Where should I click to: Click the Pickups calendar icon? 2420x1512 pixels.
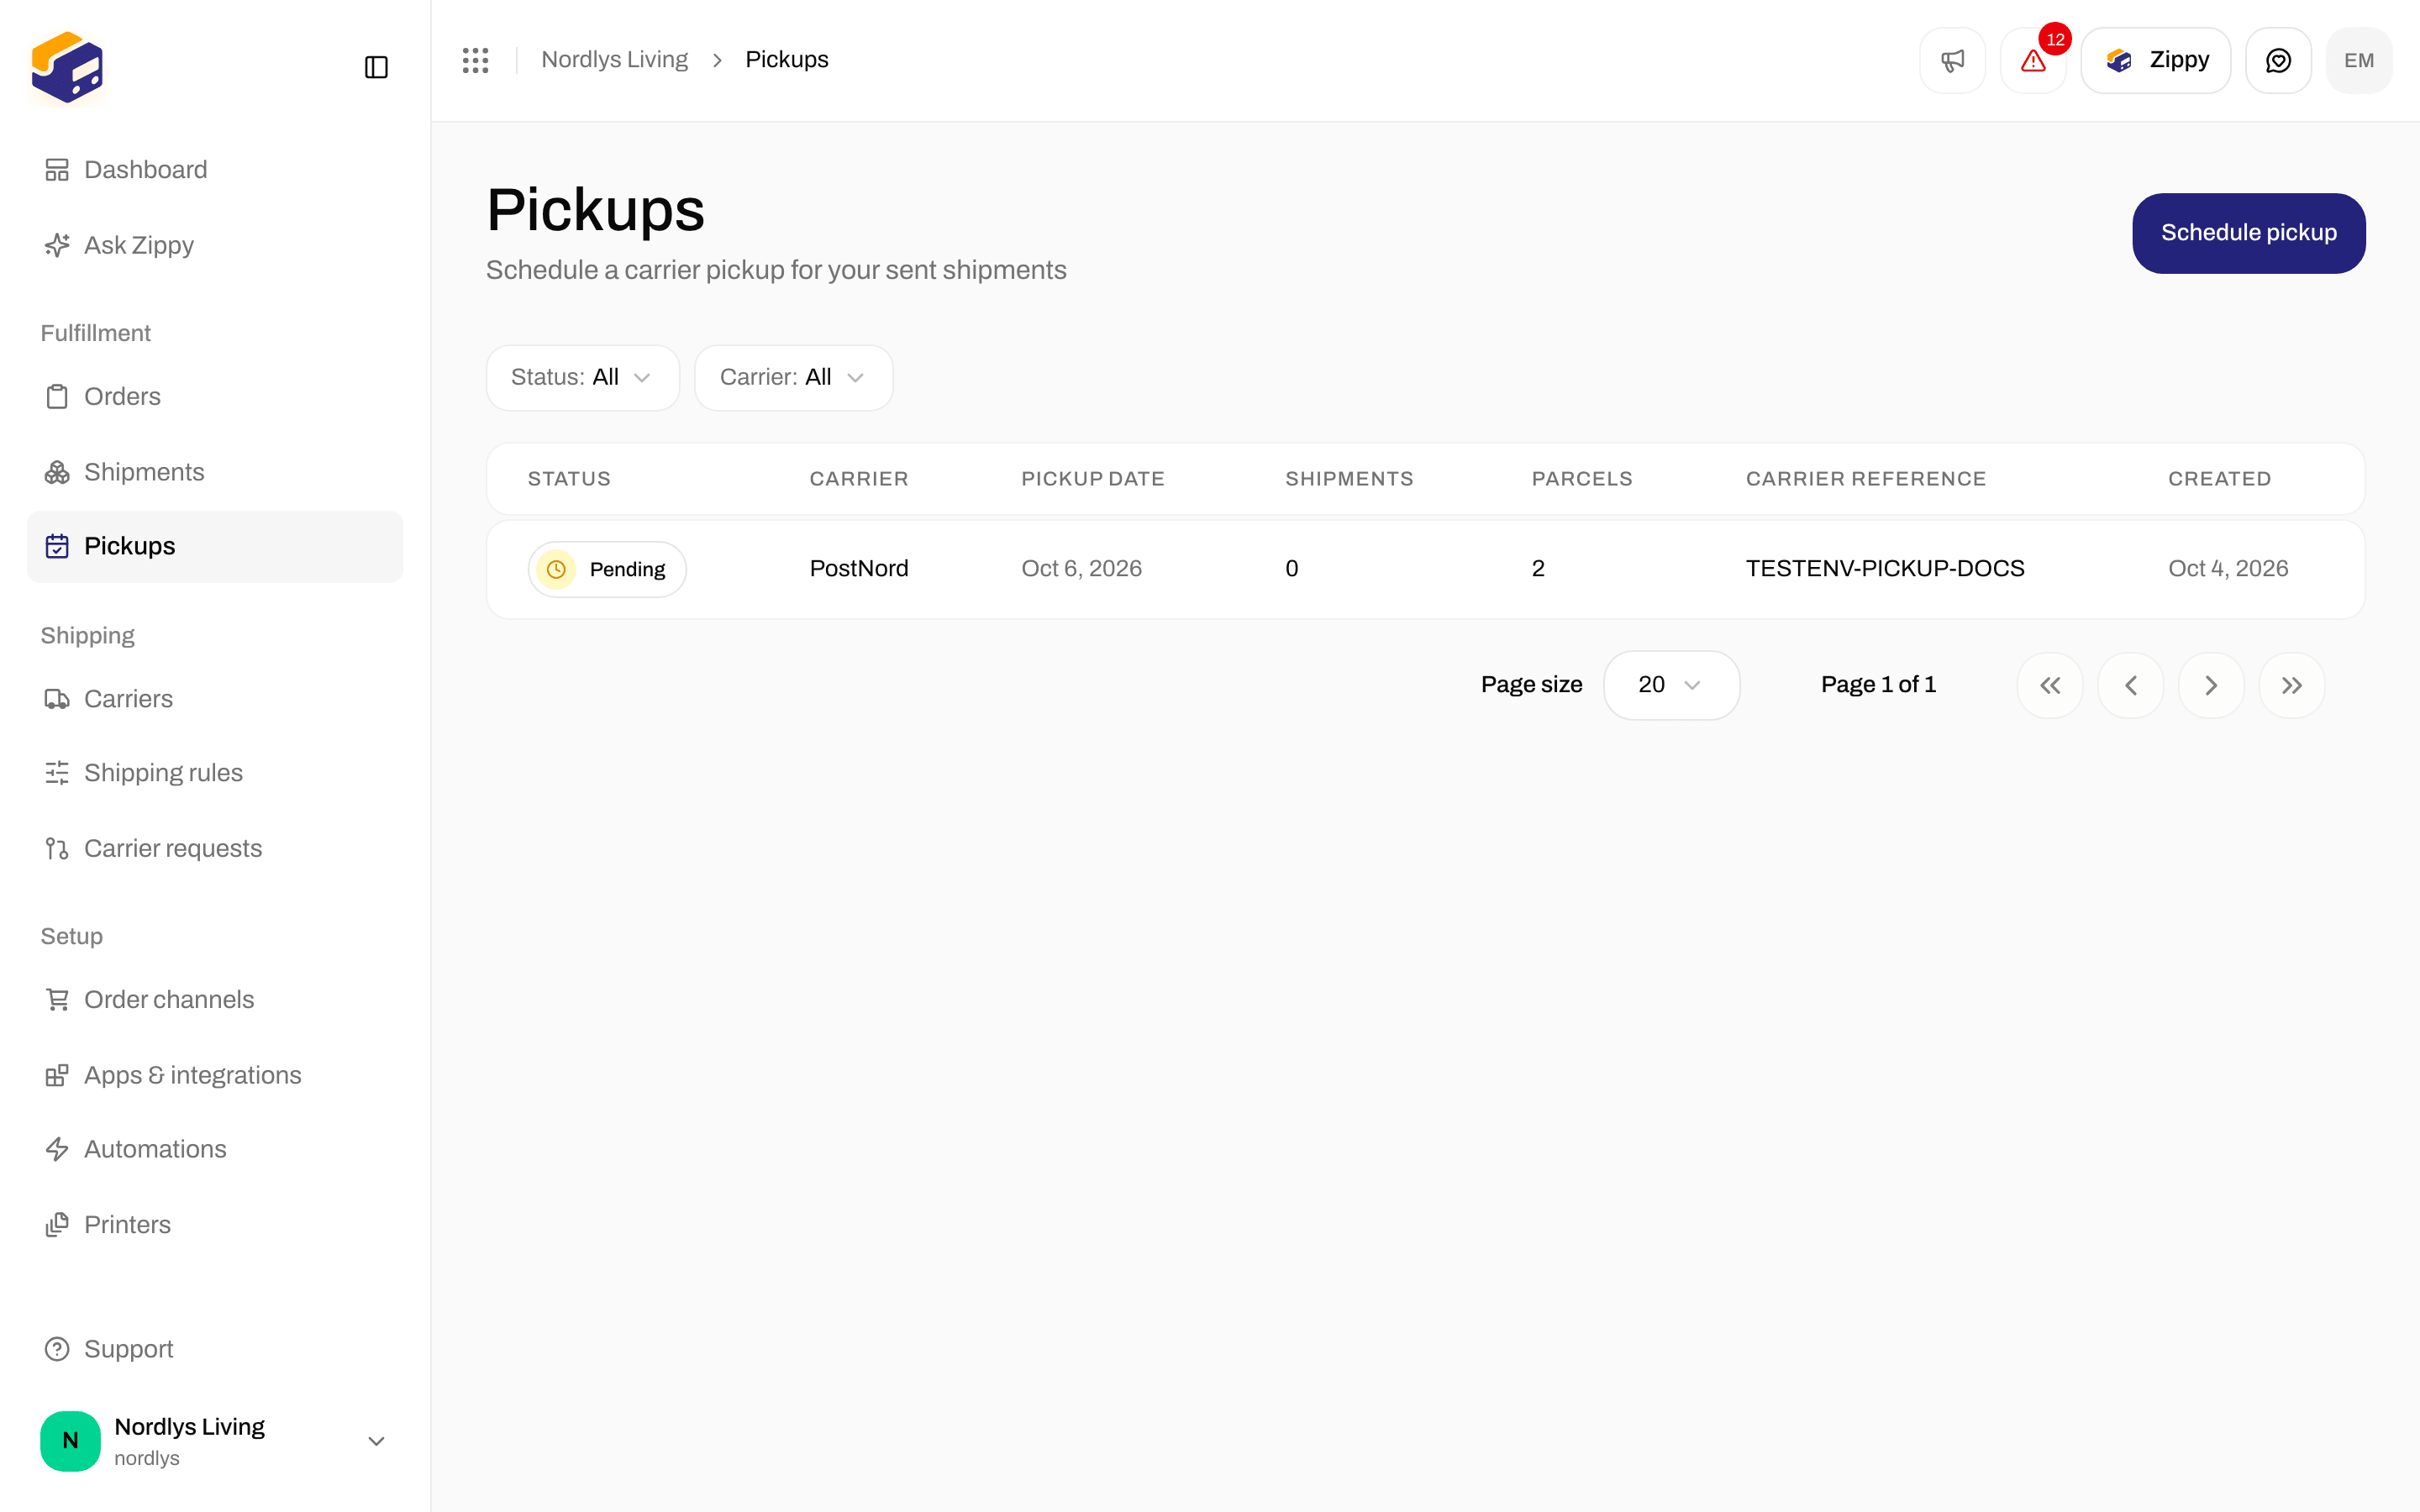[57, 546]
